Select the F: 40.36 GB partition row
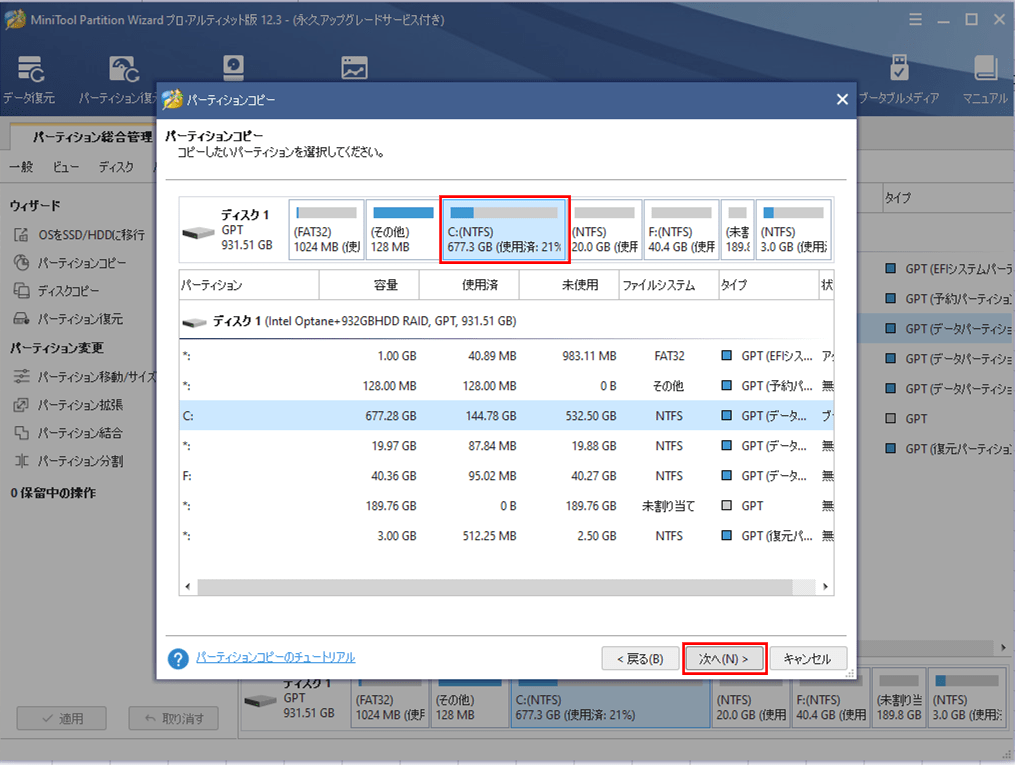Screen dimensions: 1015x765 (x=507, y=476)
